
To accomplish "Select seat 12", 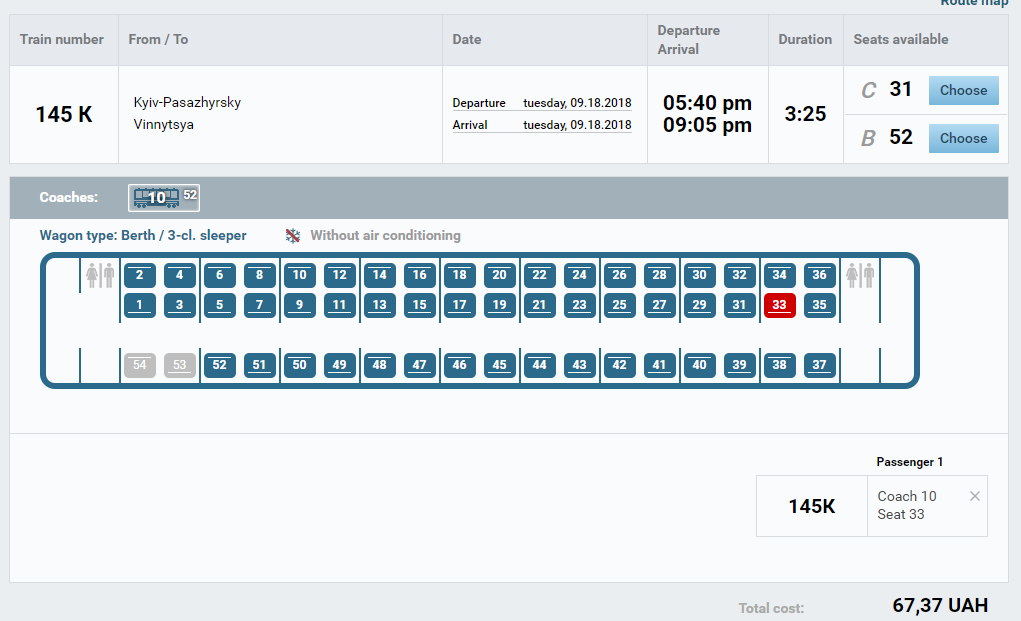I will 340,275.
